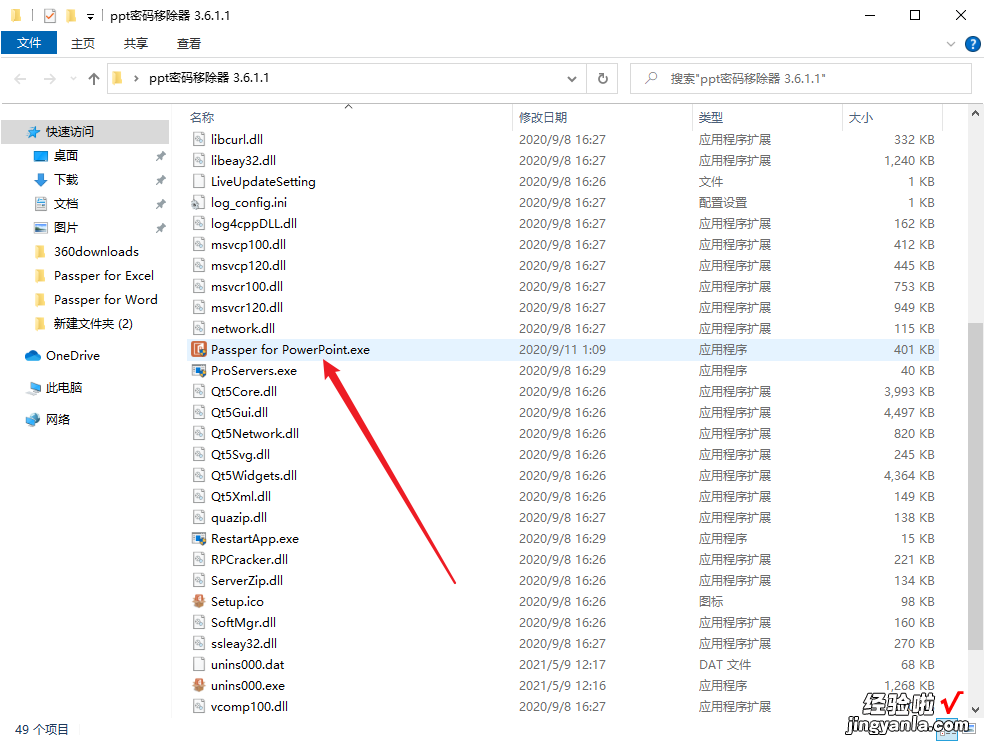Viewport: 985px width, 742px height.
Task: Switch to the 主页 (Home) ribbon tab
Action: click(x=83, y=43)
